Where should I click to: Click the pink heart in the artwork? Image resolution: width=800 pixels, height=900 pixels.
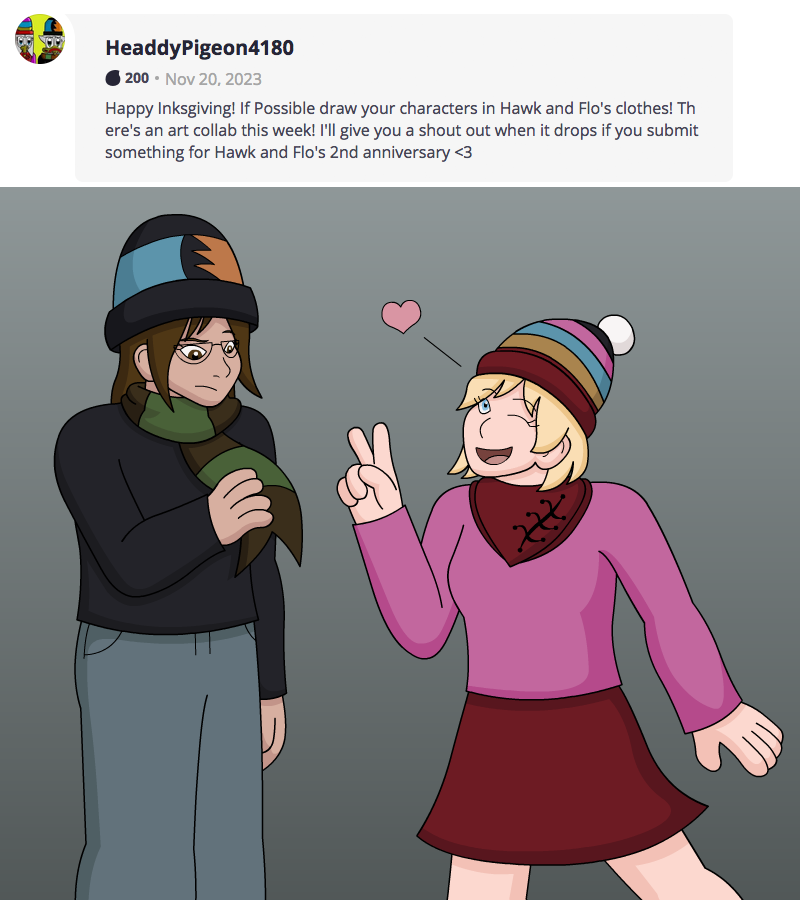(402, 315)
